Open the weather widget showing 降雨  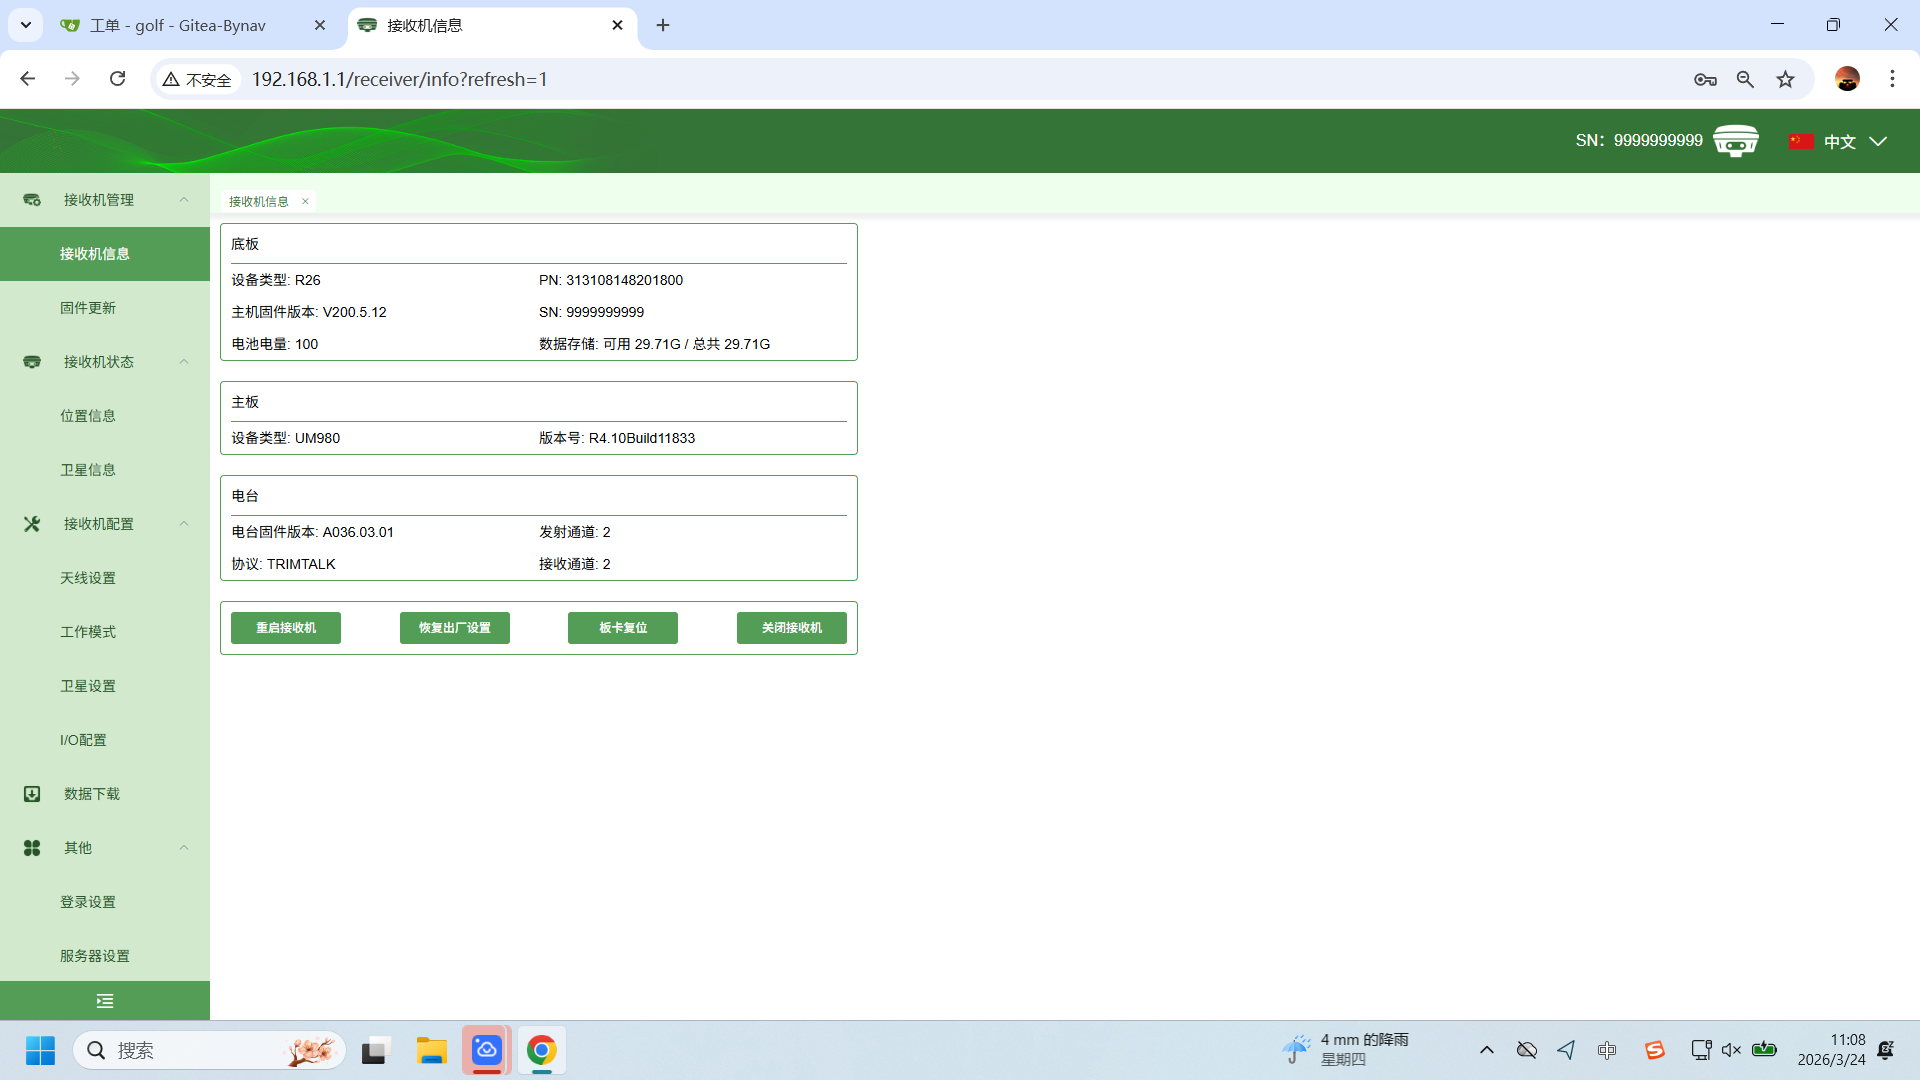(1346, 1050)
